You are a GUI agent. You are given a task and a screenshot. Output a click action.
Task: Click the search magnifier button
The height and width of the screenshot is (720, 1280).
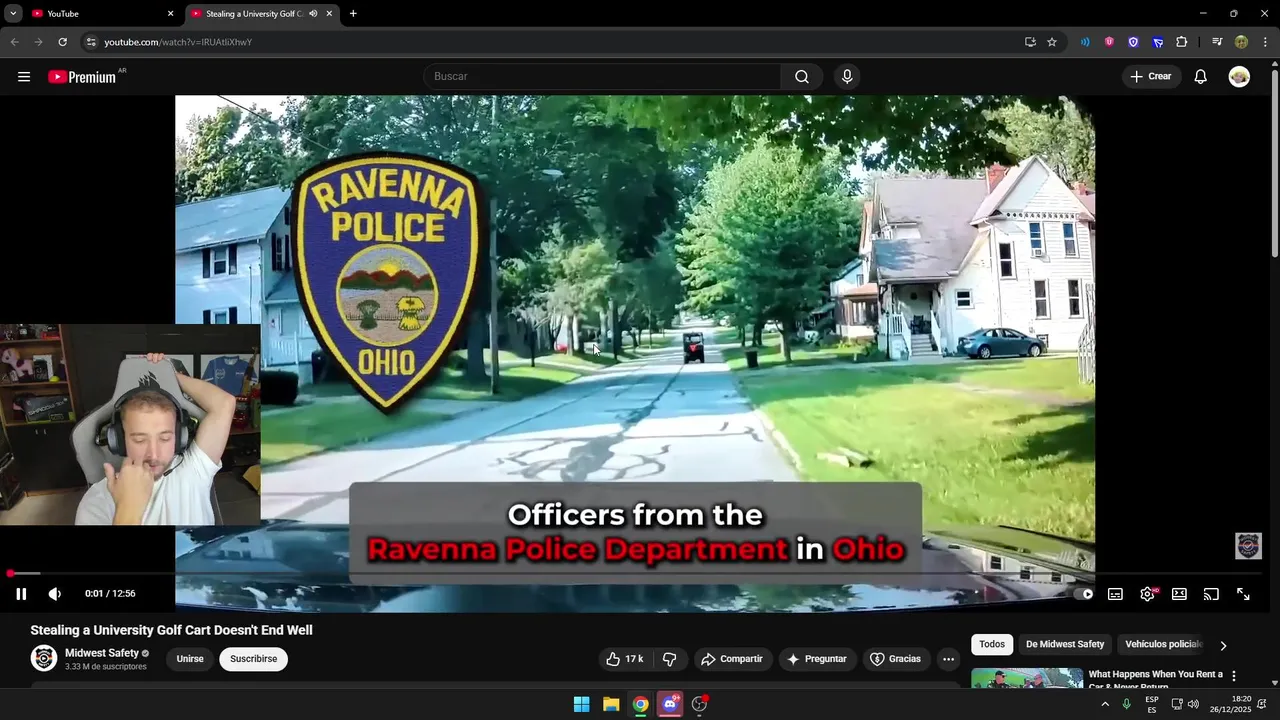point(802,77)
